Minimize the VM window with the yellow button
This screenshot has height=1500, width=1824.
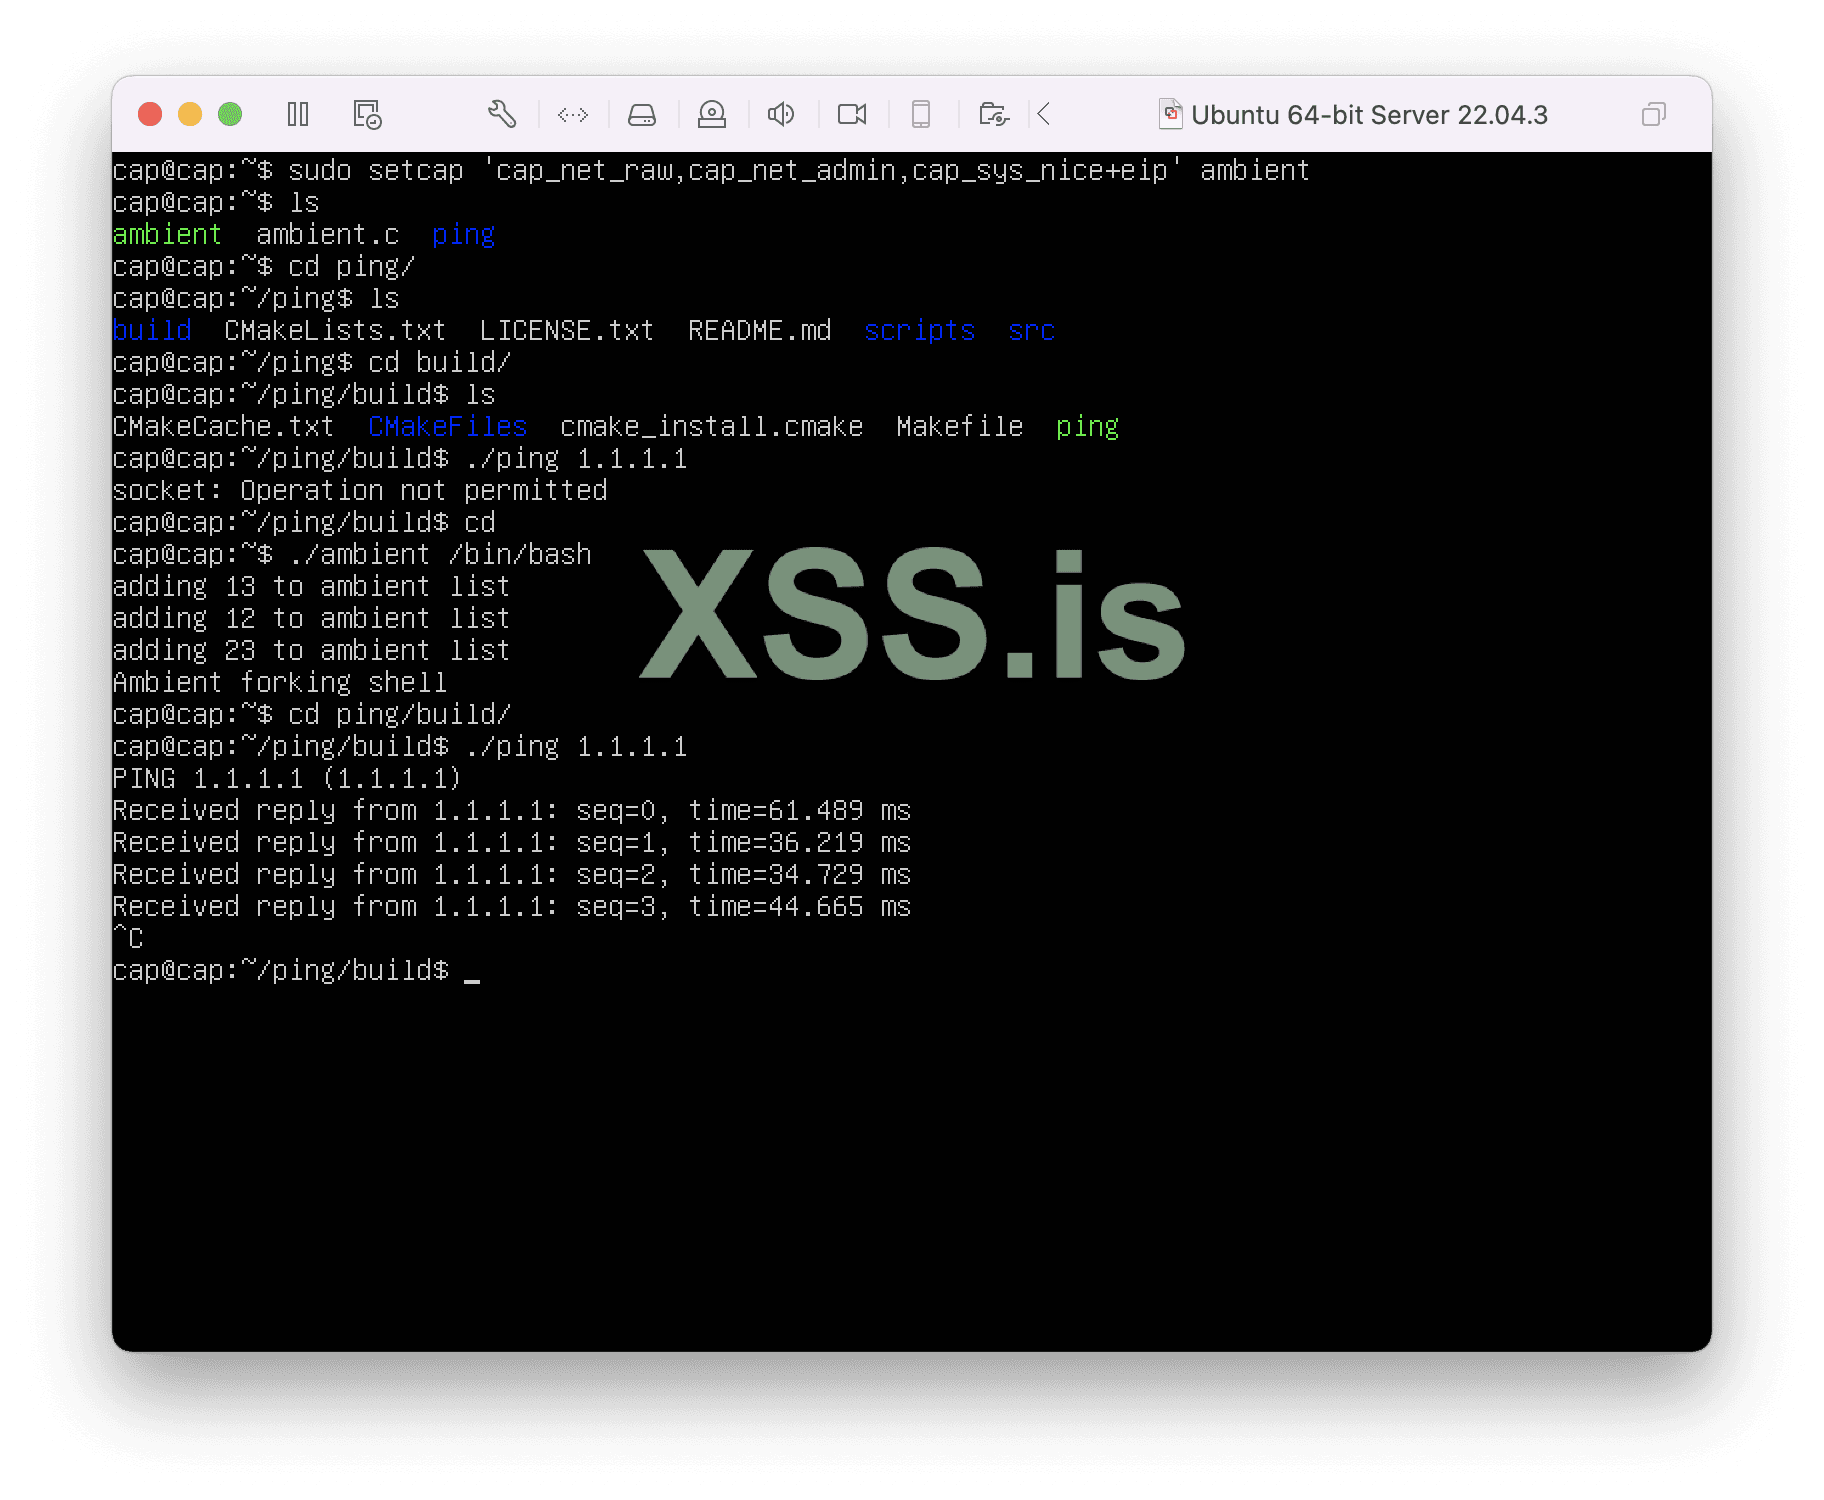[x=190, y=114]
